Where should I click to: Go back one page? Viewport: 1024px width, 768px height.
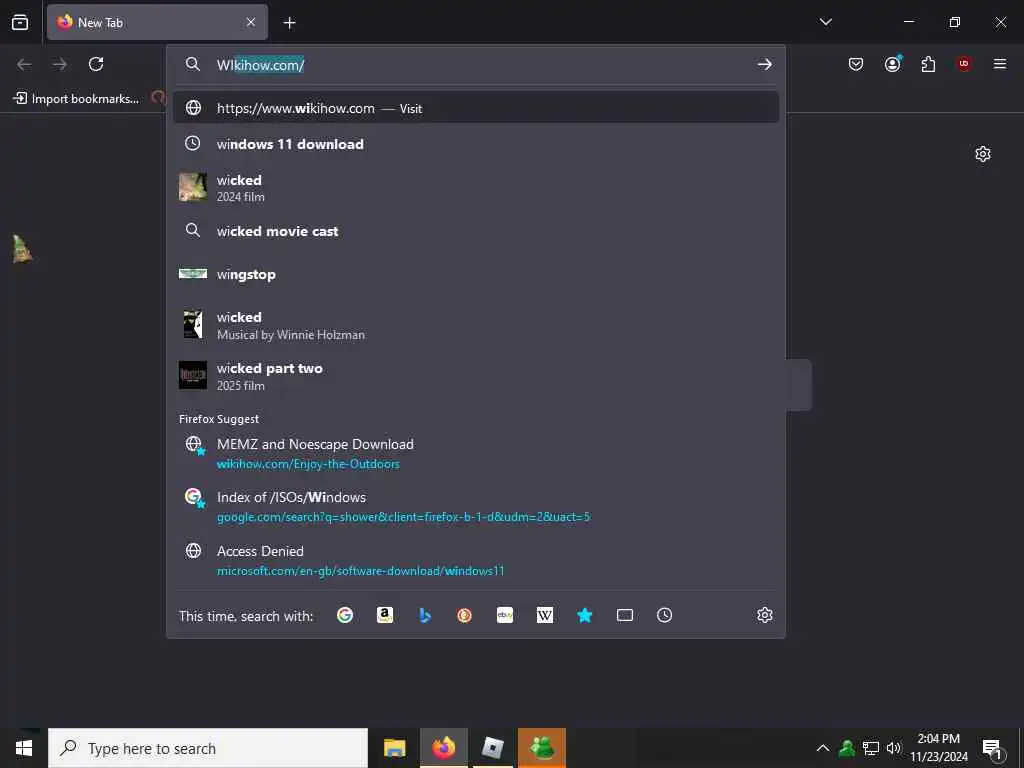click(x=24, y=64)
